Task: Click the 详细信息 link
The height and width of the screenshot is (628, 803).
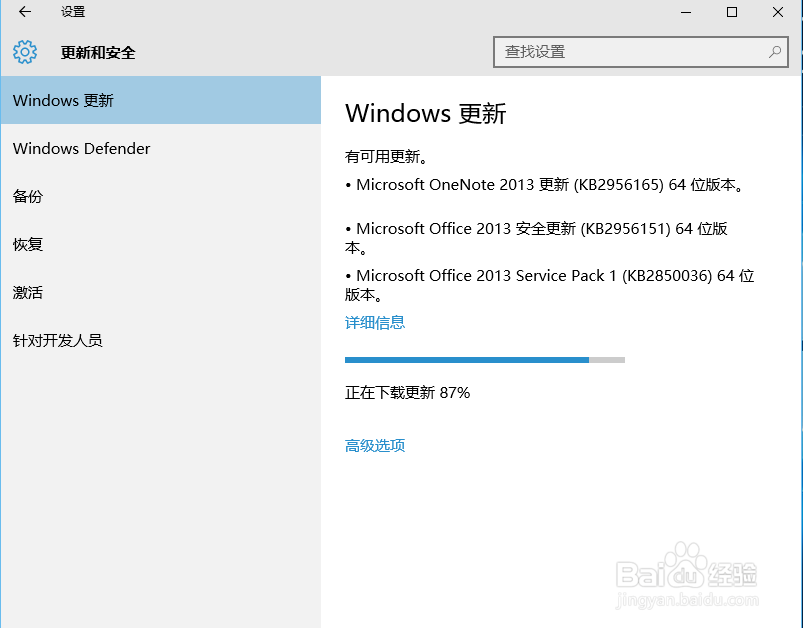Action: 374,322
